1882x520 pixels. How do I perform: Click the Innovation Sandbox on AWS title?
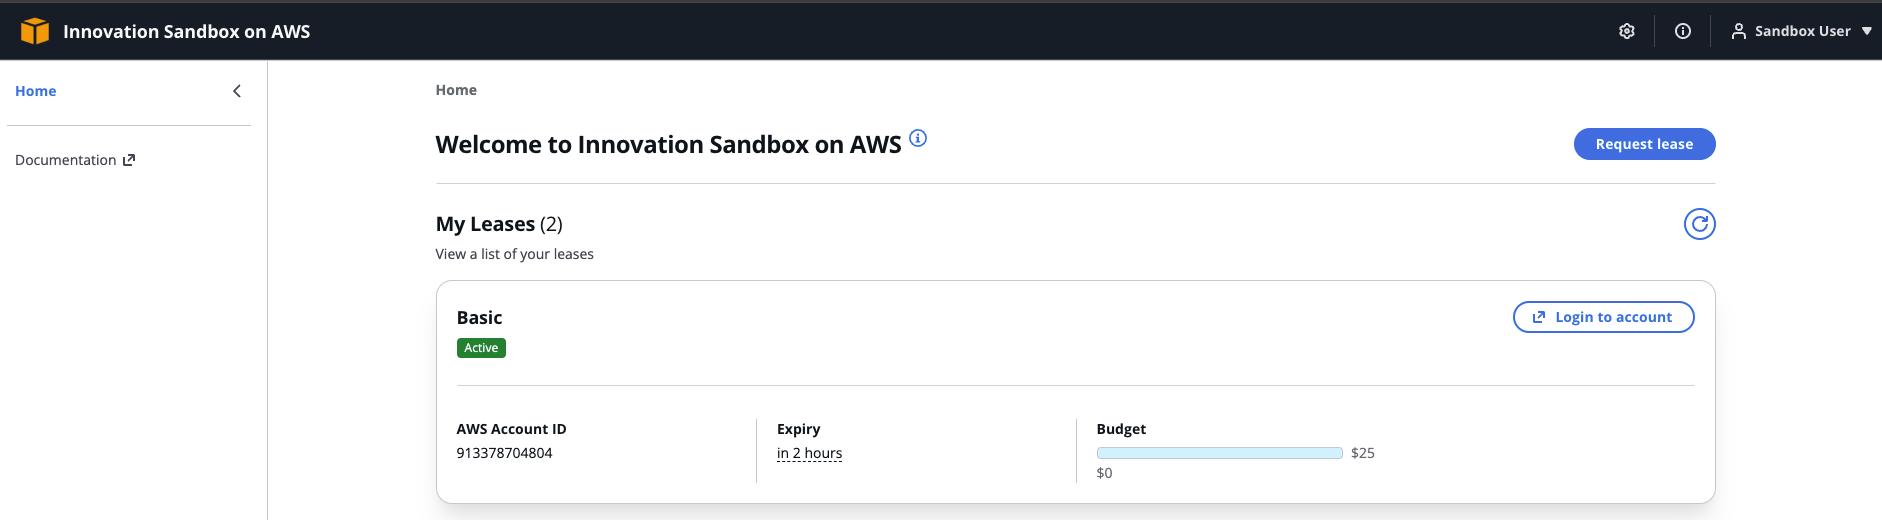(x=187, y=31)
